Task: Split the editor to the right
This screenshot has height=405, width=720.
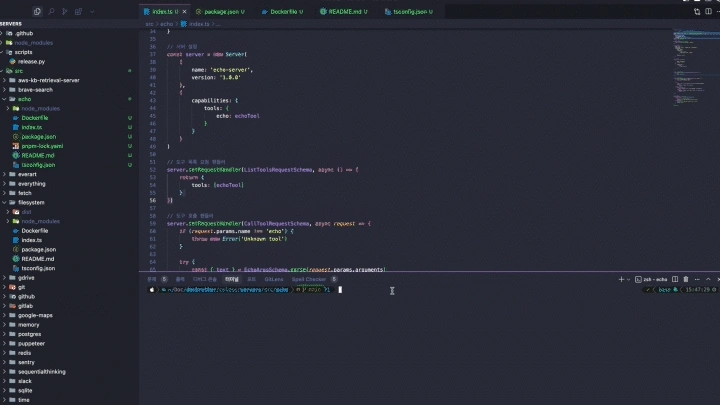Action: tap(709, 11)
